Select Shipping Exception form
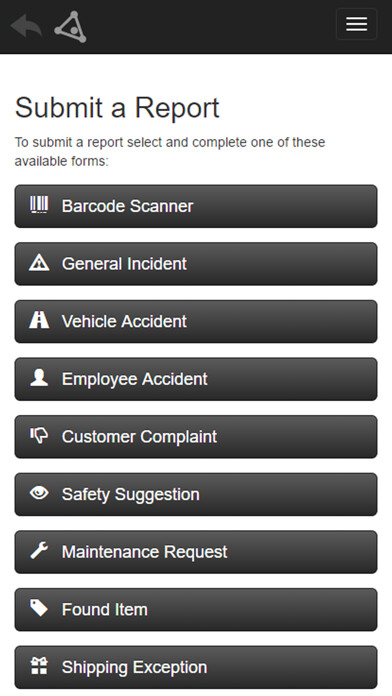This screenshot has width=392, height=696. tap(196, 668)
